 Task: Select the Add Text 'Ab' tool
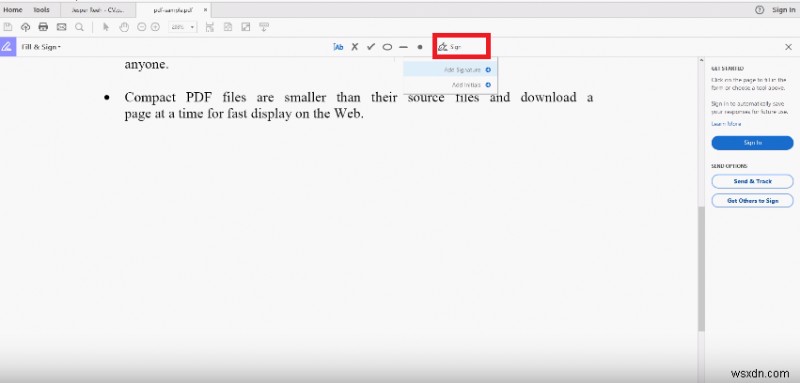pyautogui.click(x=338, y=47)
